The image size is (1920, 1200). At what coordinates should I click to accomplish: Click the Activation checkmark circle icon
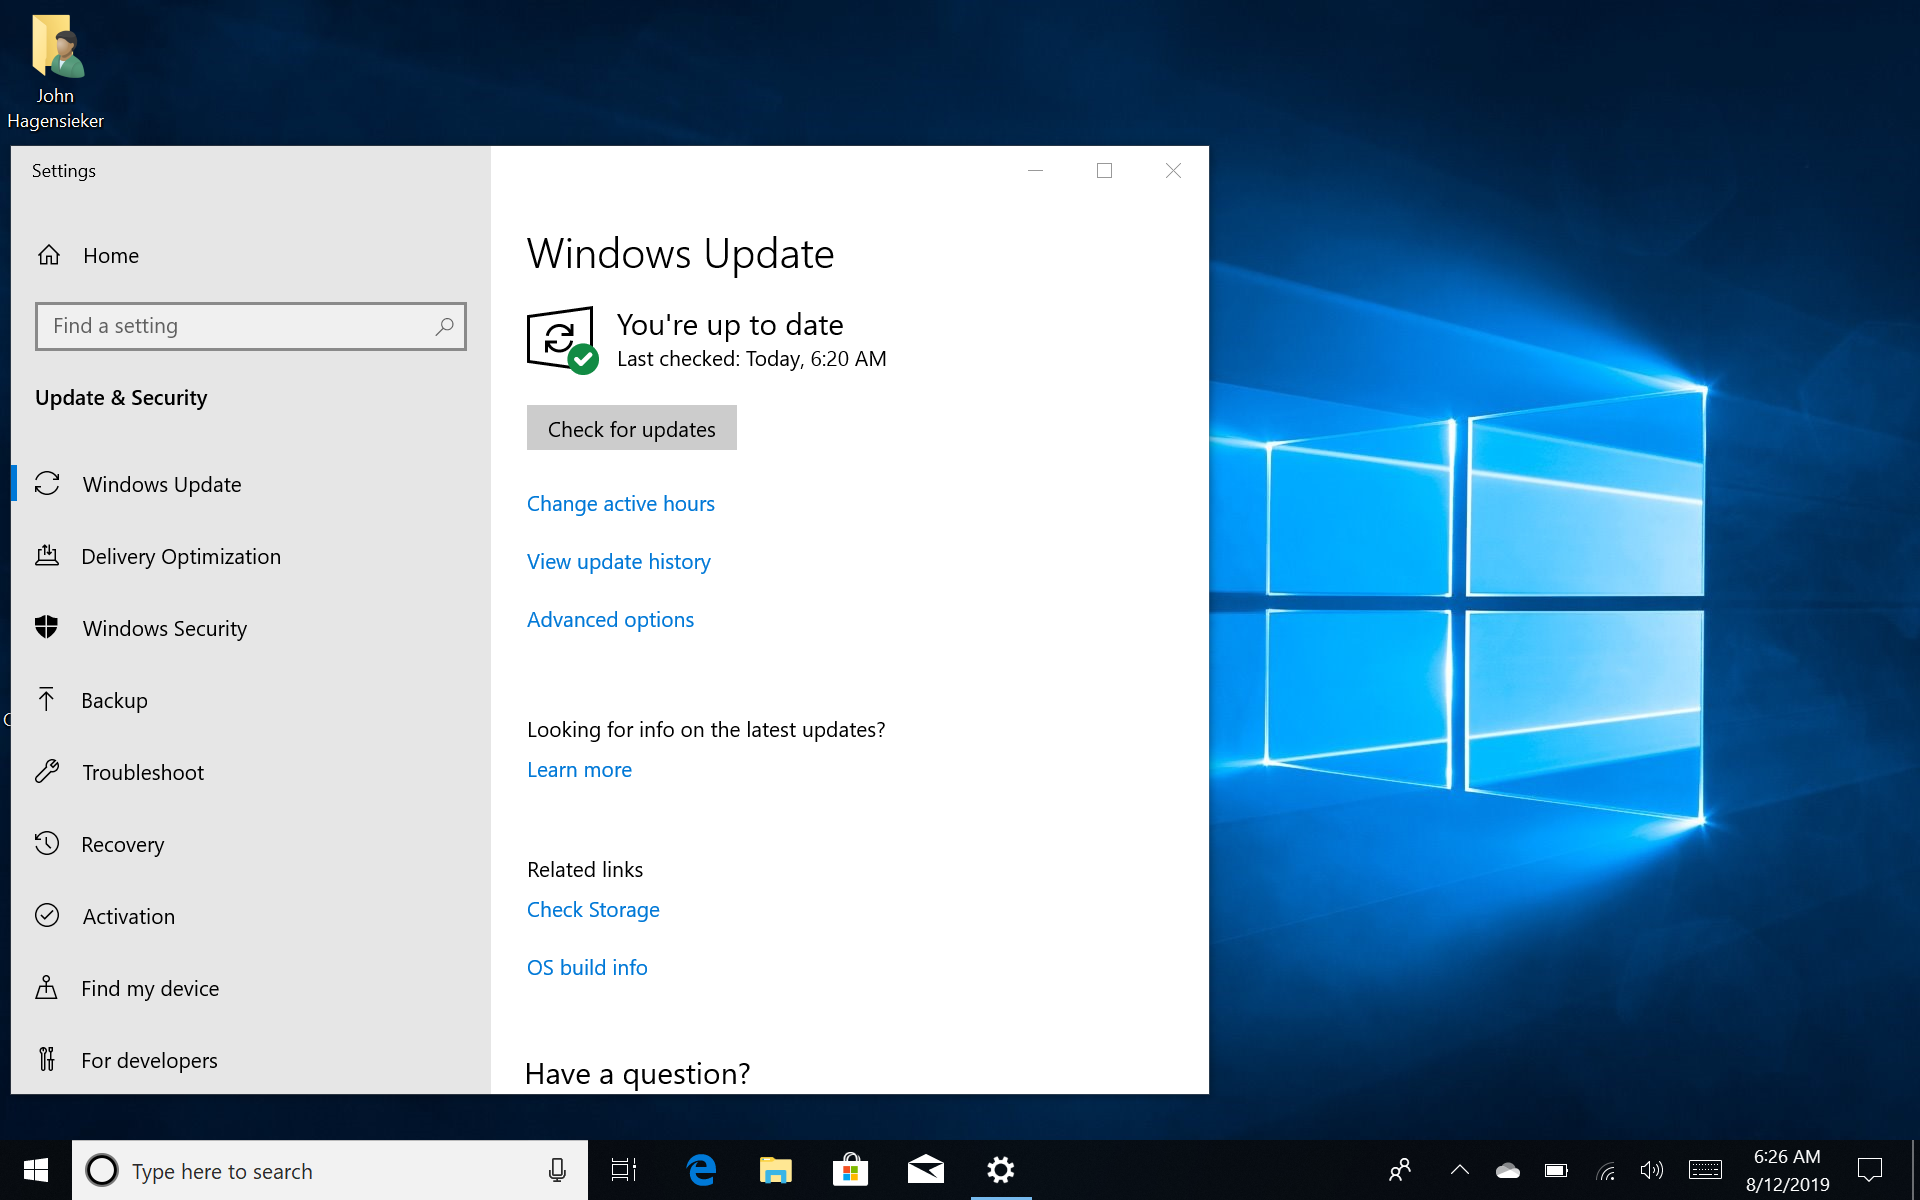point(47,915)
